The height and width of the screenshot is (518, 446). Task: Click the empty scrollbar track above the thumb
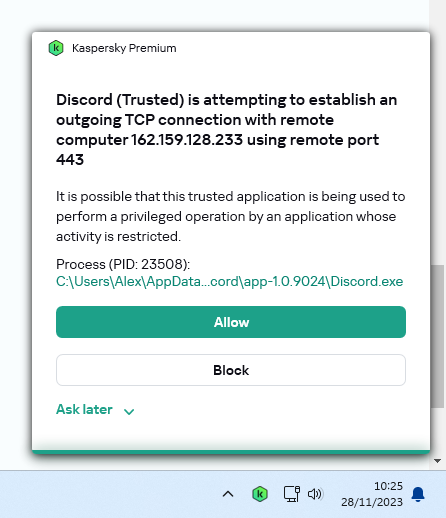click(x=437, y=133)
